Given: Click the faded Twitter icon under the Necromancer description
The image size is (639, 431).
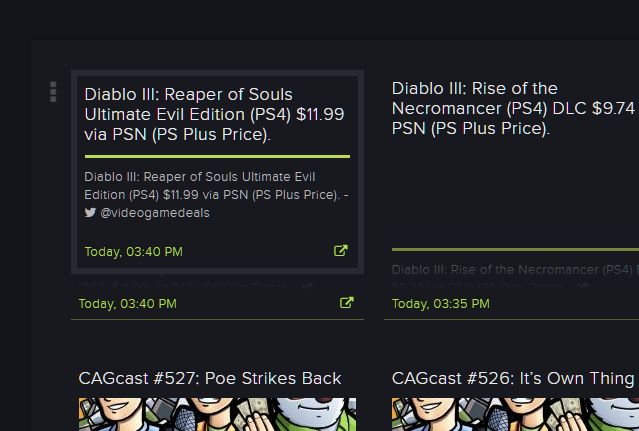Looking at the screenshot, I should [584, 286].
